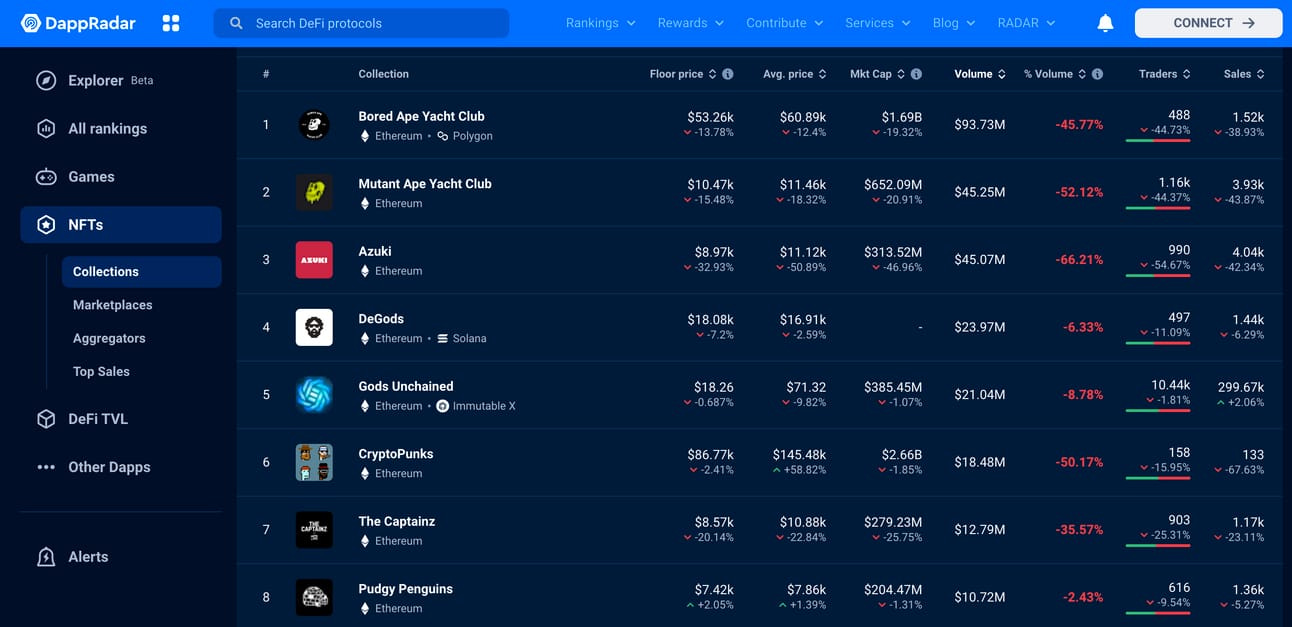Image resolution: width=1292 pixels, height=627 pixels.
Task: Click The Captainz collection logo
Action: click(x=314, y=530)
